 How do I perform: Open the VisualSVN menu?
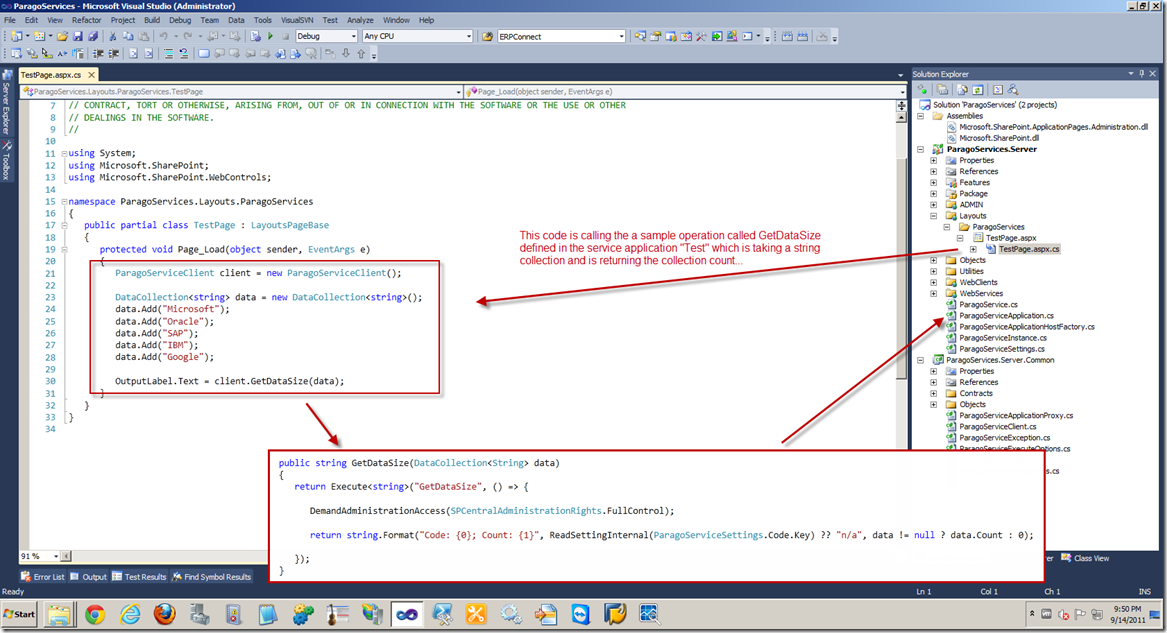296,20
